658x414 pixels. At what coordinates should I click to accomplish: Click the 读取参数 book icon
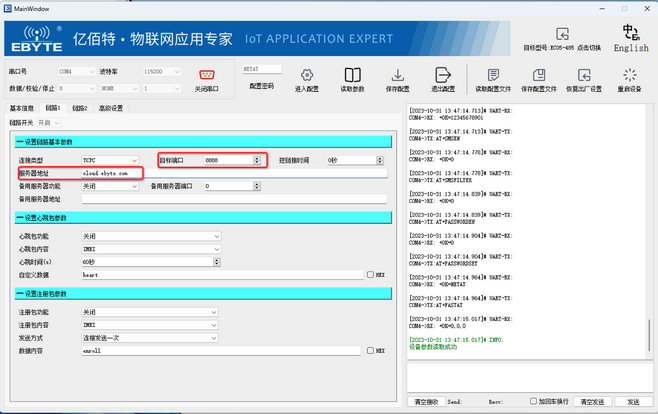coord(352,75)
